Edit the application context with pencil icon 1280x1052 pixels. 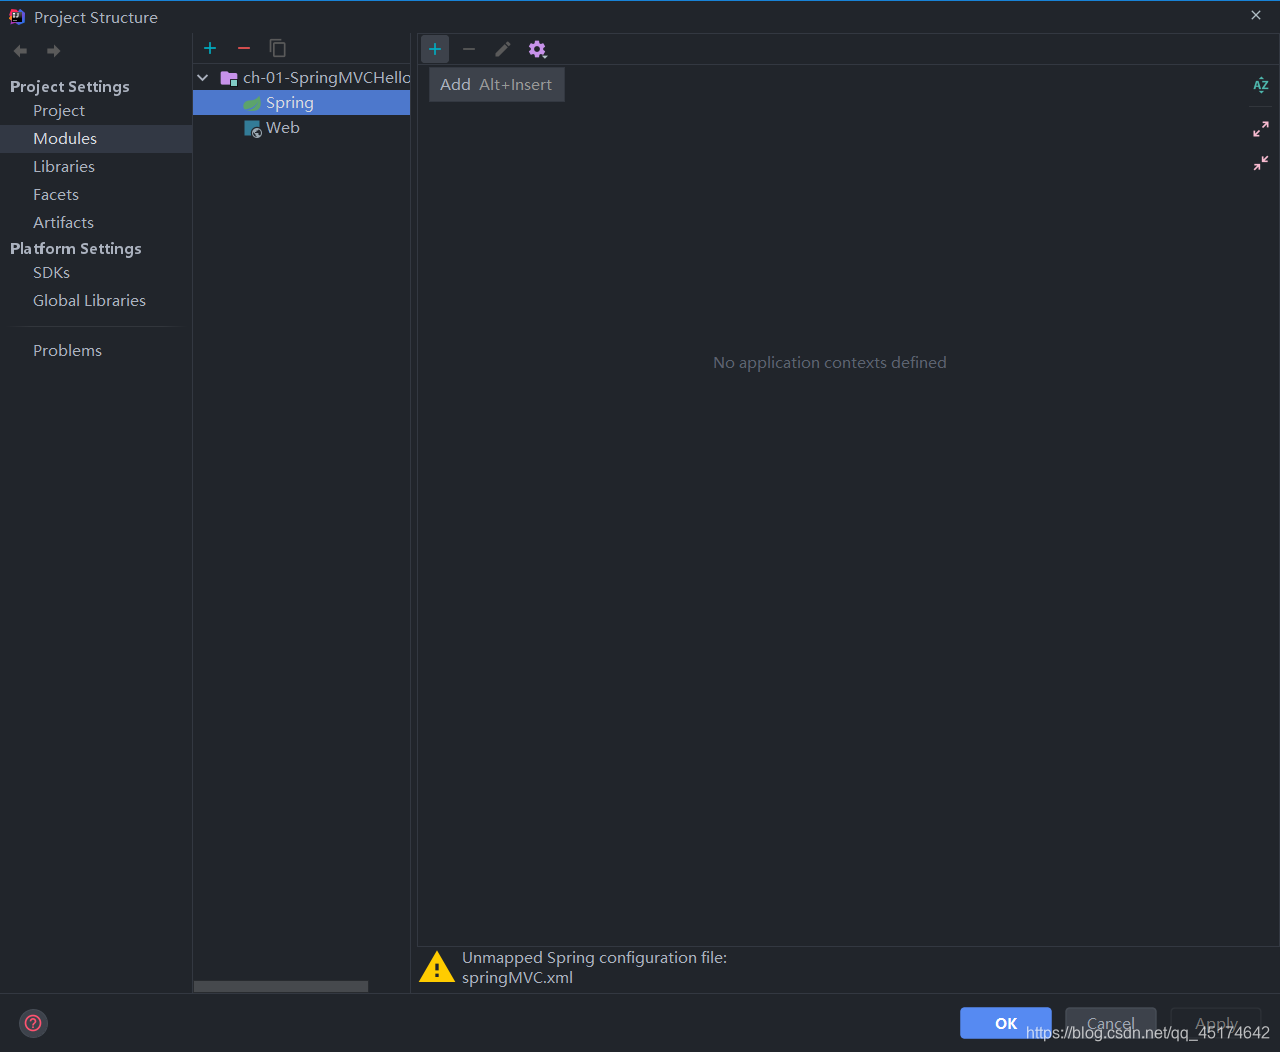[x=503, y=49]
